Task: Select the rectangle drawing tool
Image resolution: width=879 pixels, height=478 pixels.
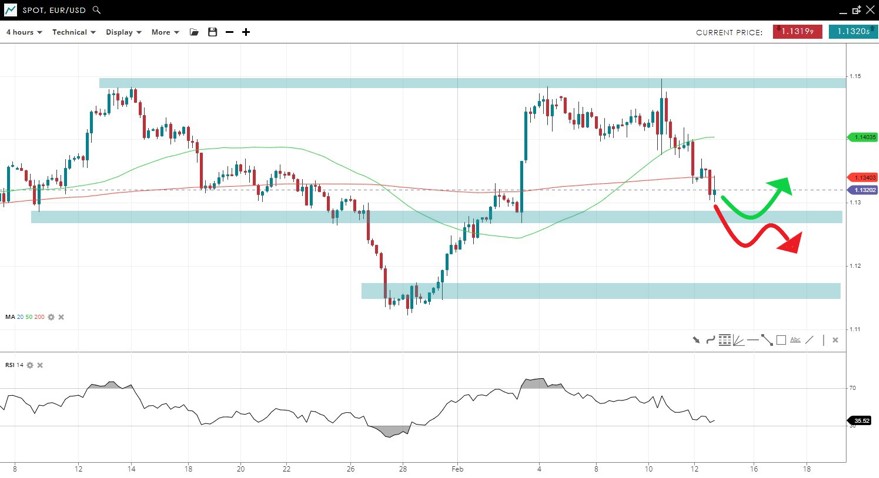Action: (781, 340)
